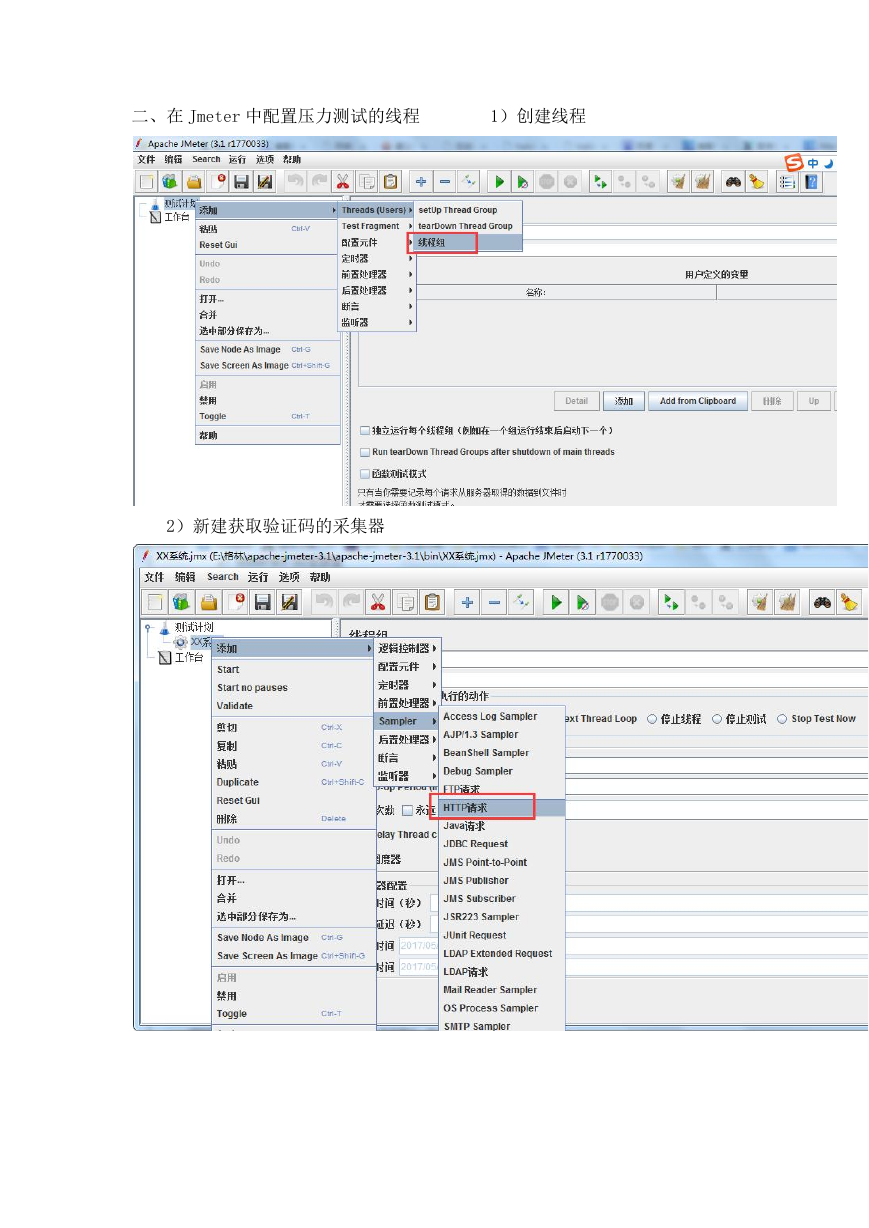This screenshot has width=869, height=1228.
Task: Enable 独立运行每个线程组 checkbox
Action: [365, 430]
